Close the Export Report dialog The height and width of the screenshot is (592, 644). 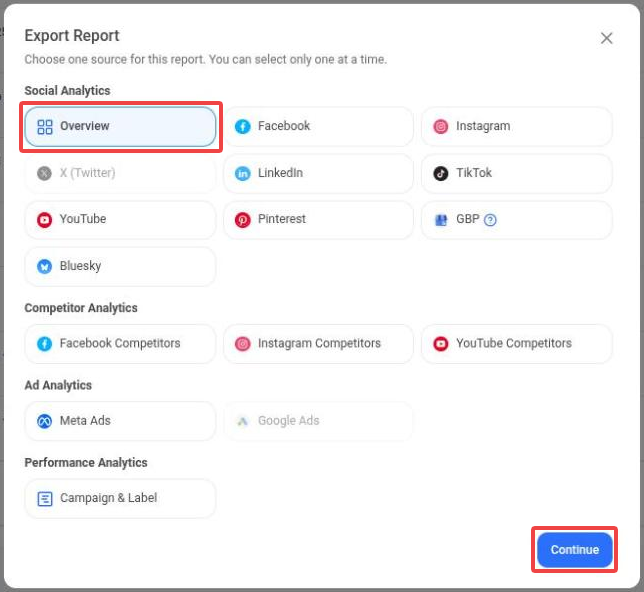pos(607,38)
